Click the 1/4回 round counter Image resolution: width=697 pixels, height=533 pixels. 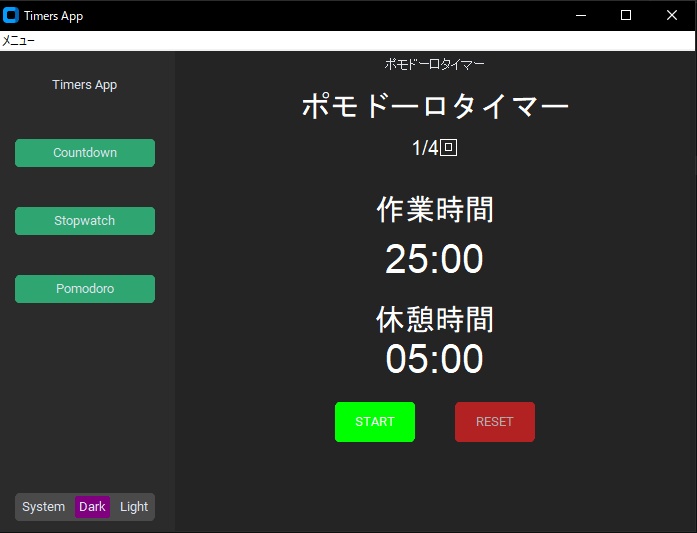(435, 148)
